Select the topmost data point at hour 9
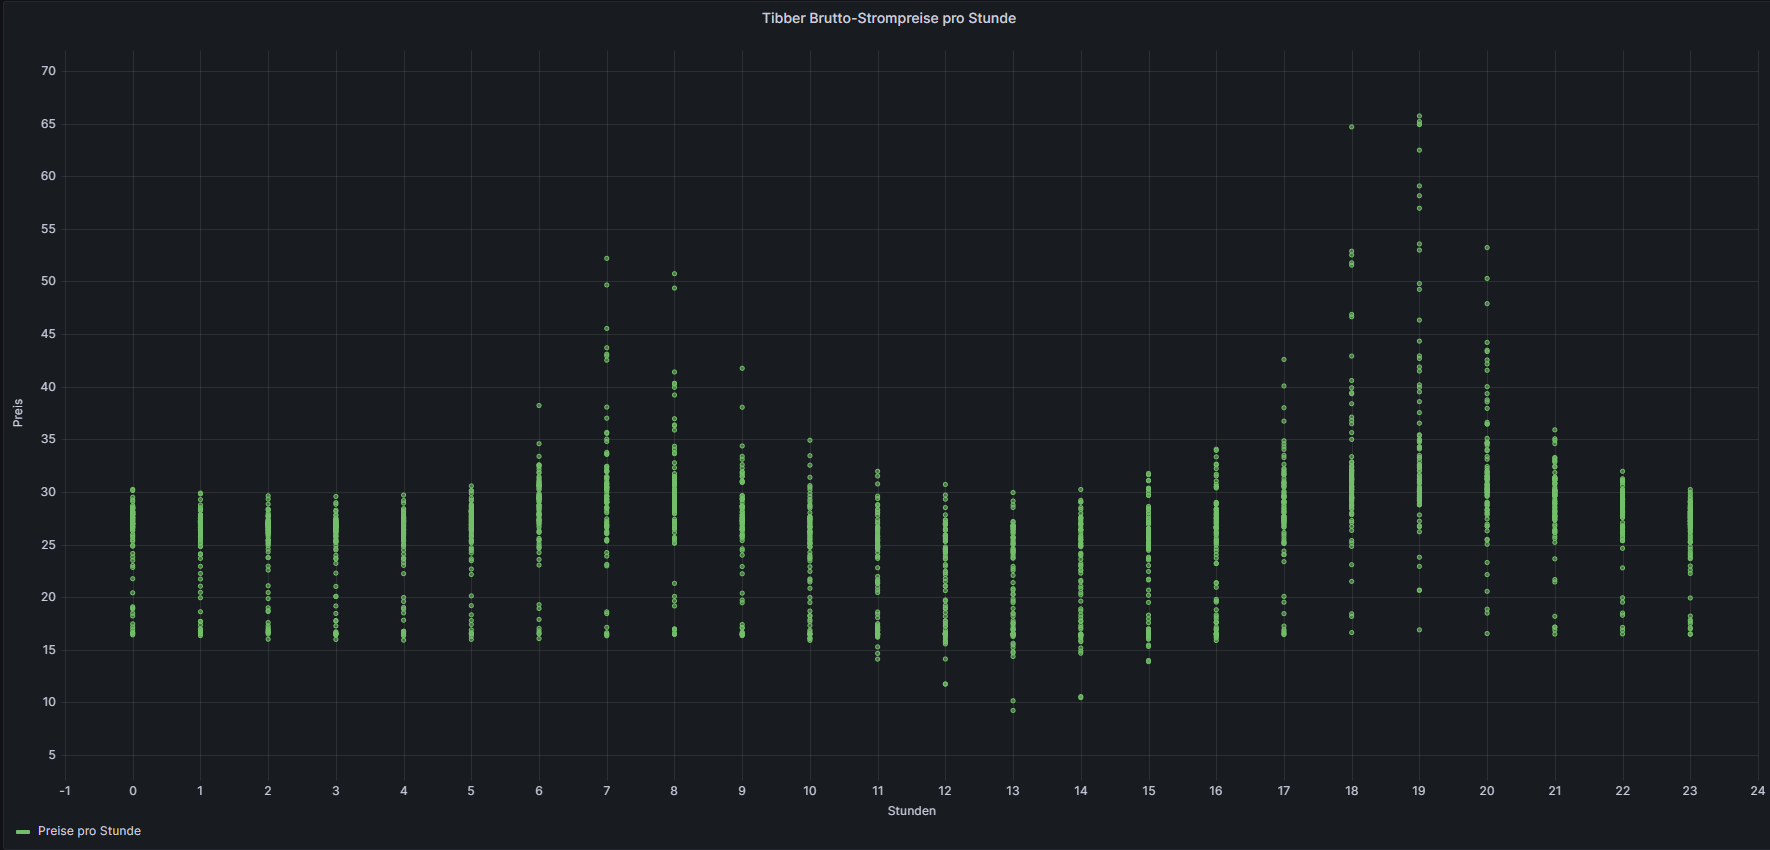The image size is (1770, 850). click(742, 368)
